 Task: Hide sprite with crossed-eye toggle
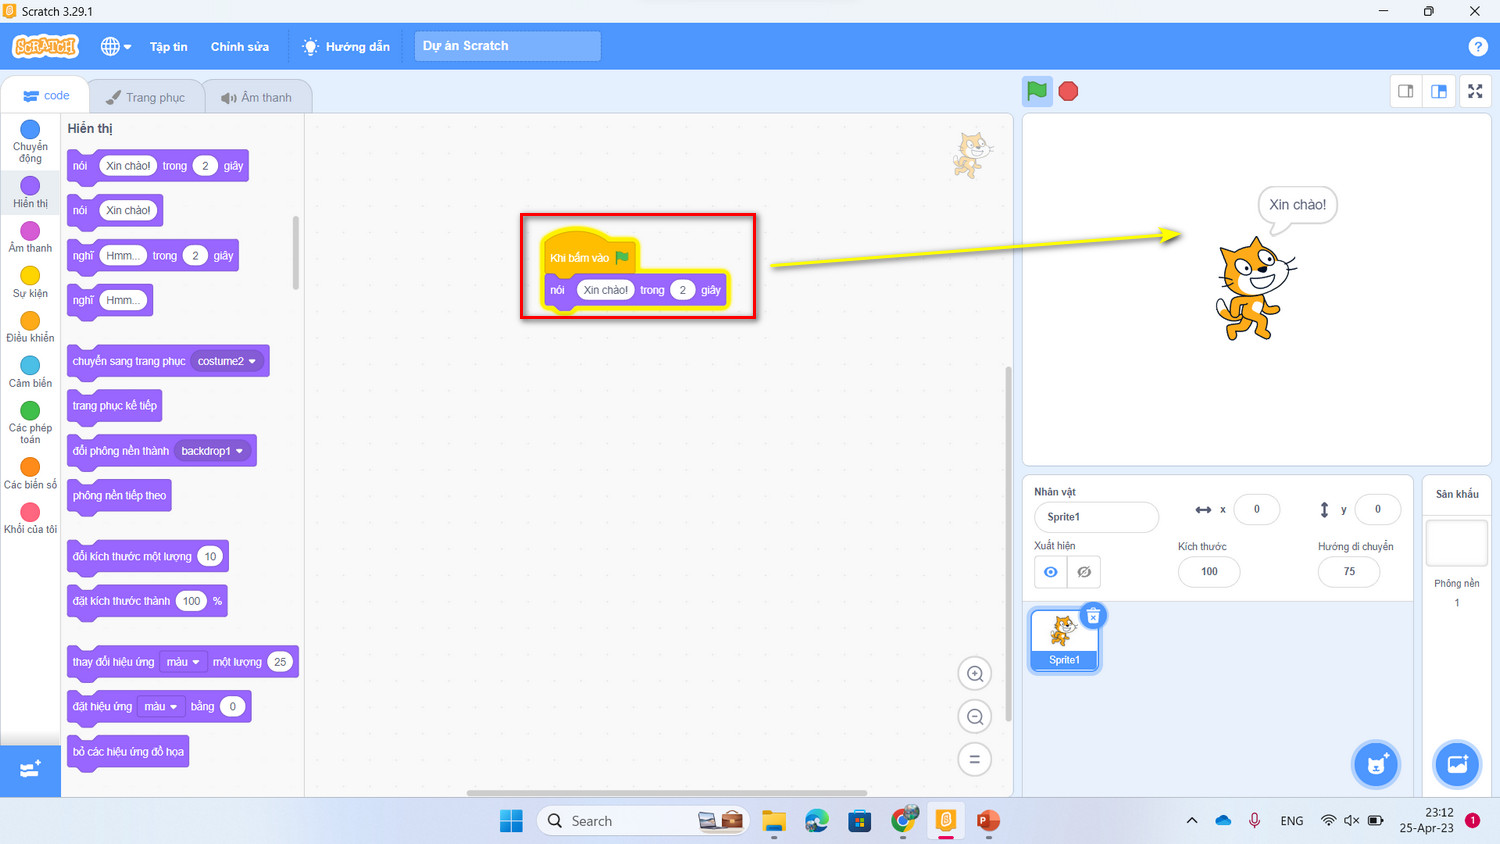point(1084,572)
